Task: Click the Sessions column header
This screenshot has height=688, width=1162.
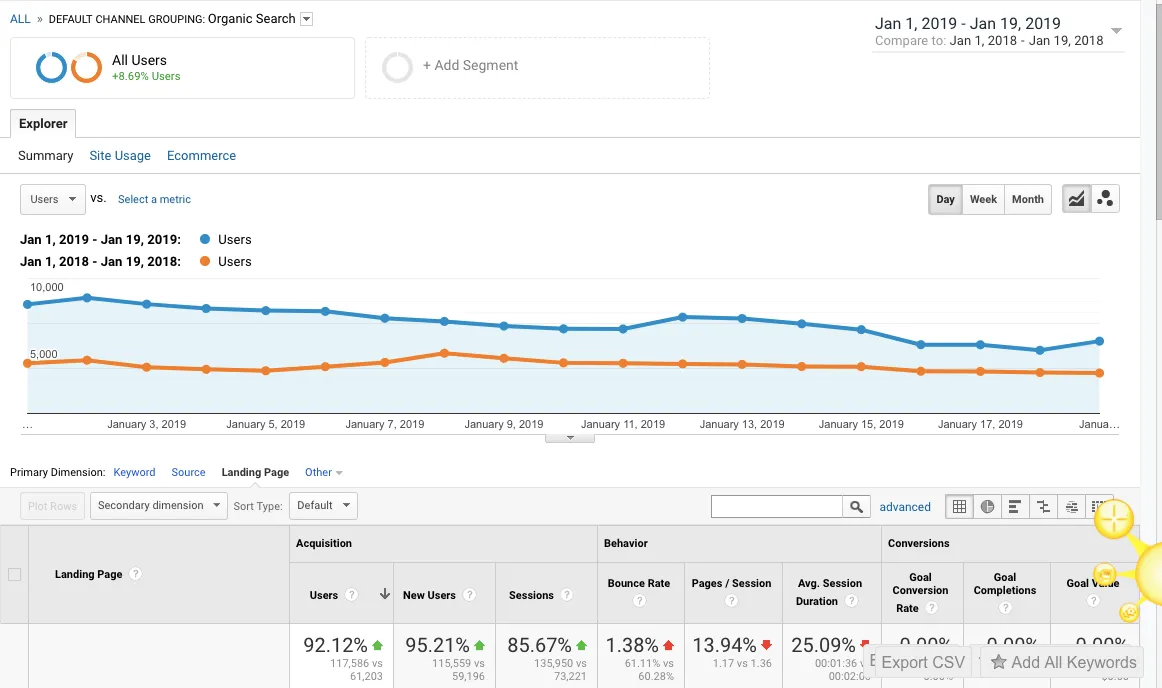Action: pyautogui.click(x=531, y=595)
